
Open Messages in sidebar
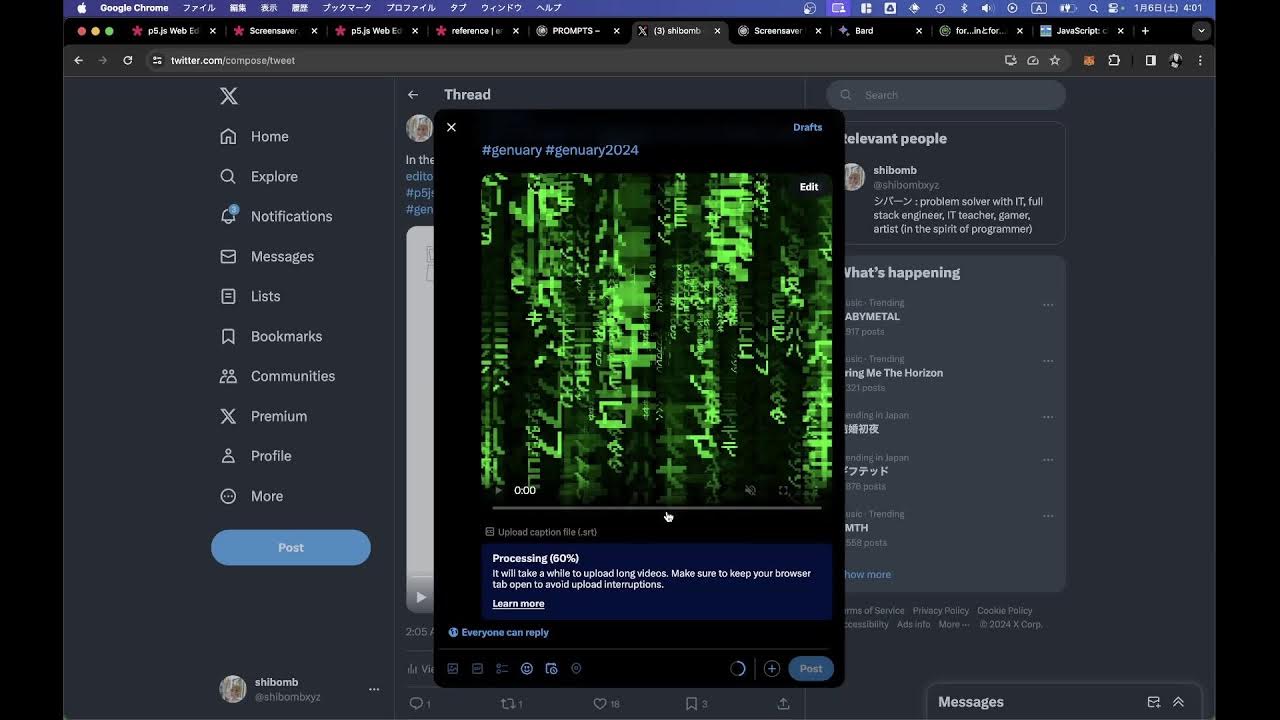point(267,256)
